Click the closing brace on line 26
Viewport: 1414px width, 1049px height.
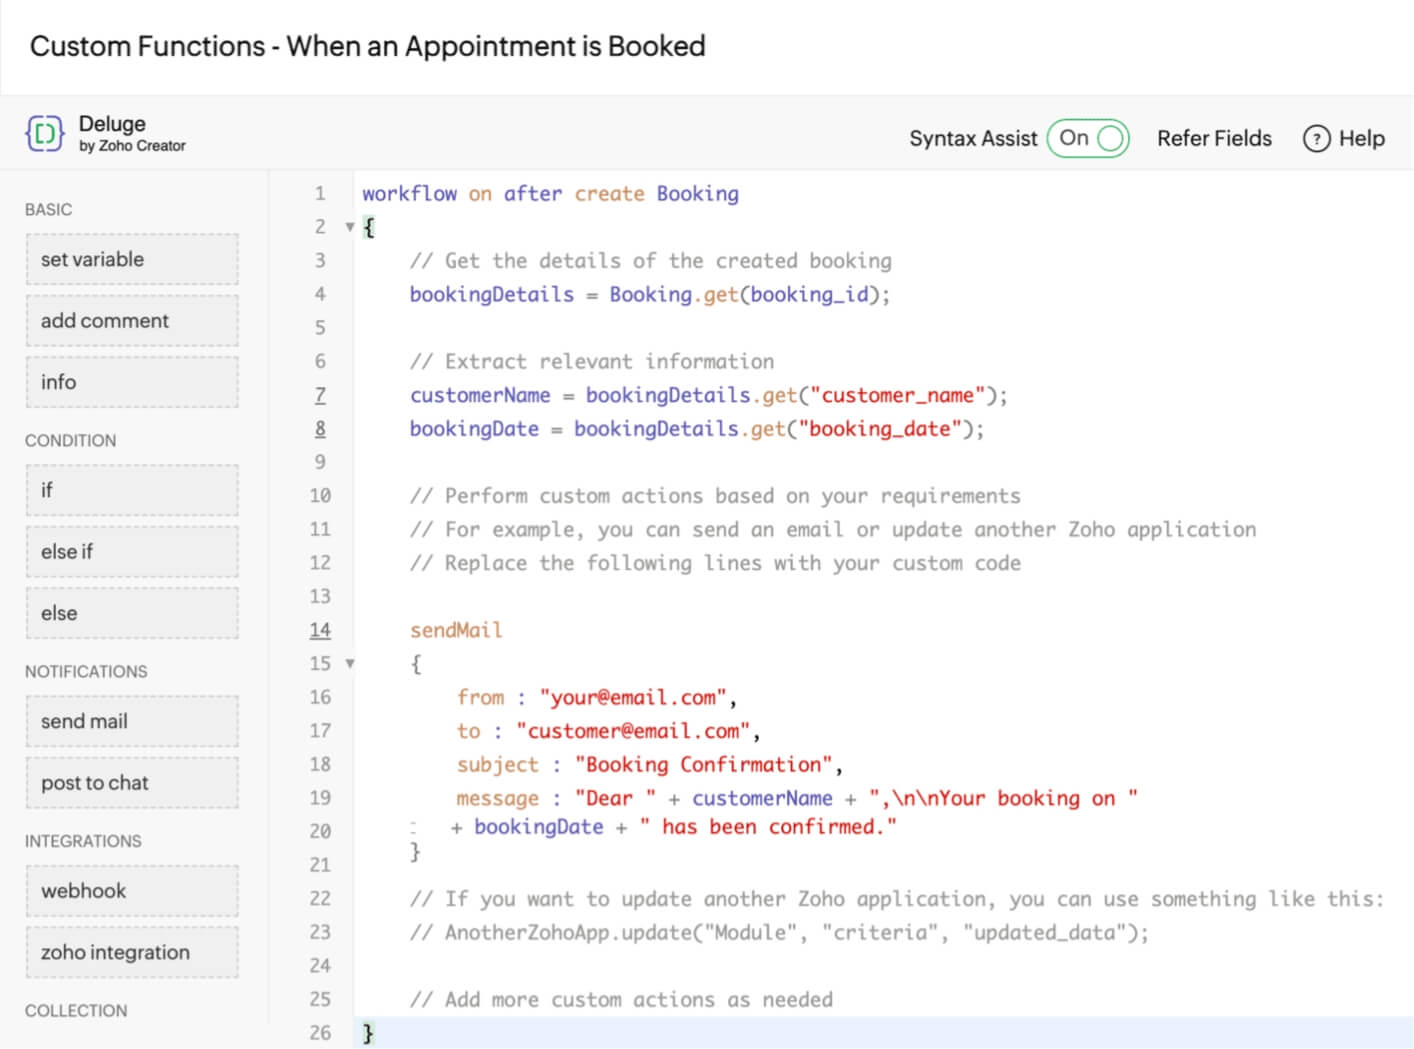pyautogui.click(x=368, y=1033)
